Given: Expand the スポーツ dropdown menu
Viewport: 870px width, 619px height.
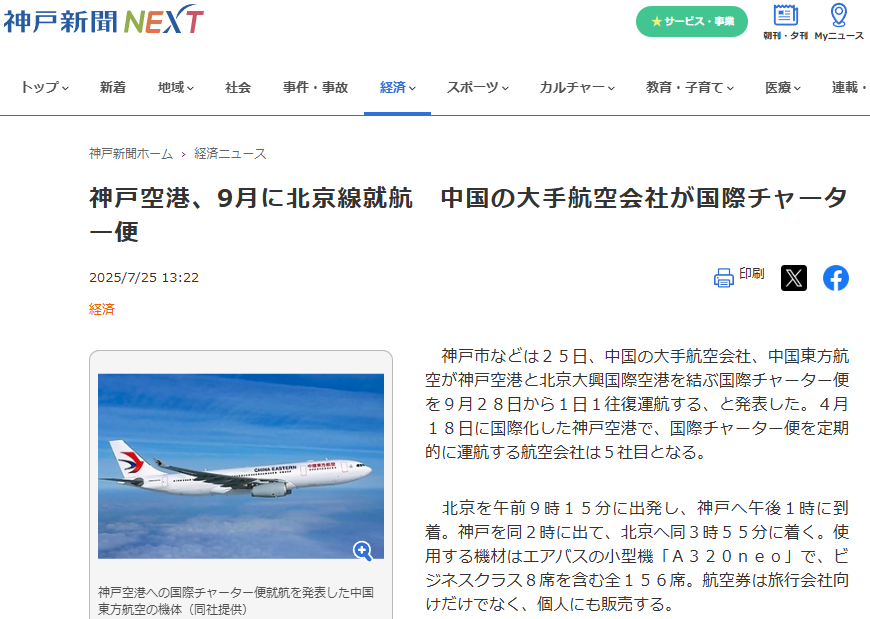Looking at the screenshot, I should point(478,88).
